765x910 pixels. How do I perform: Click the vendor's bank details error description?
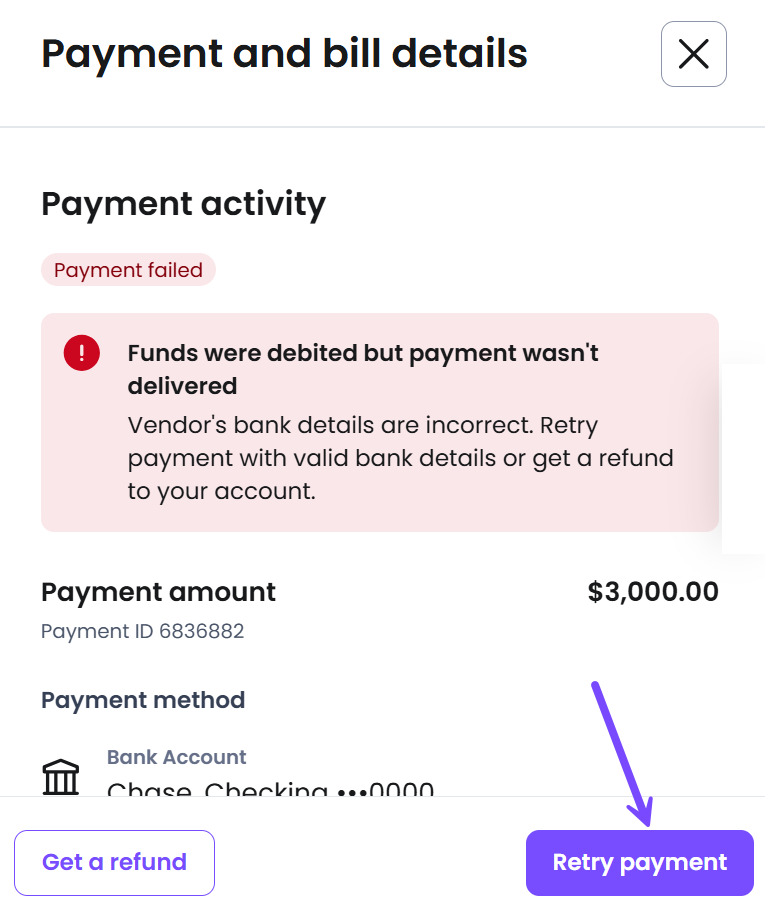pos(400,458)
